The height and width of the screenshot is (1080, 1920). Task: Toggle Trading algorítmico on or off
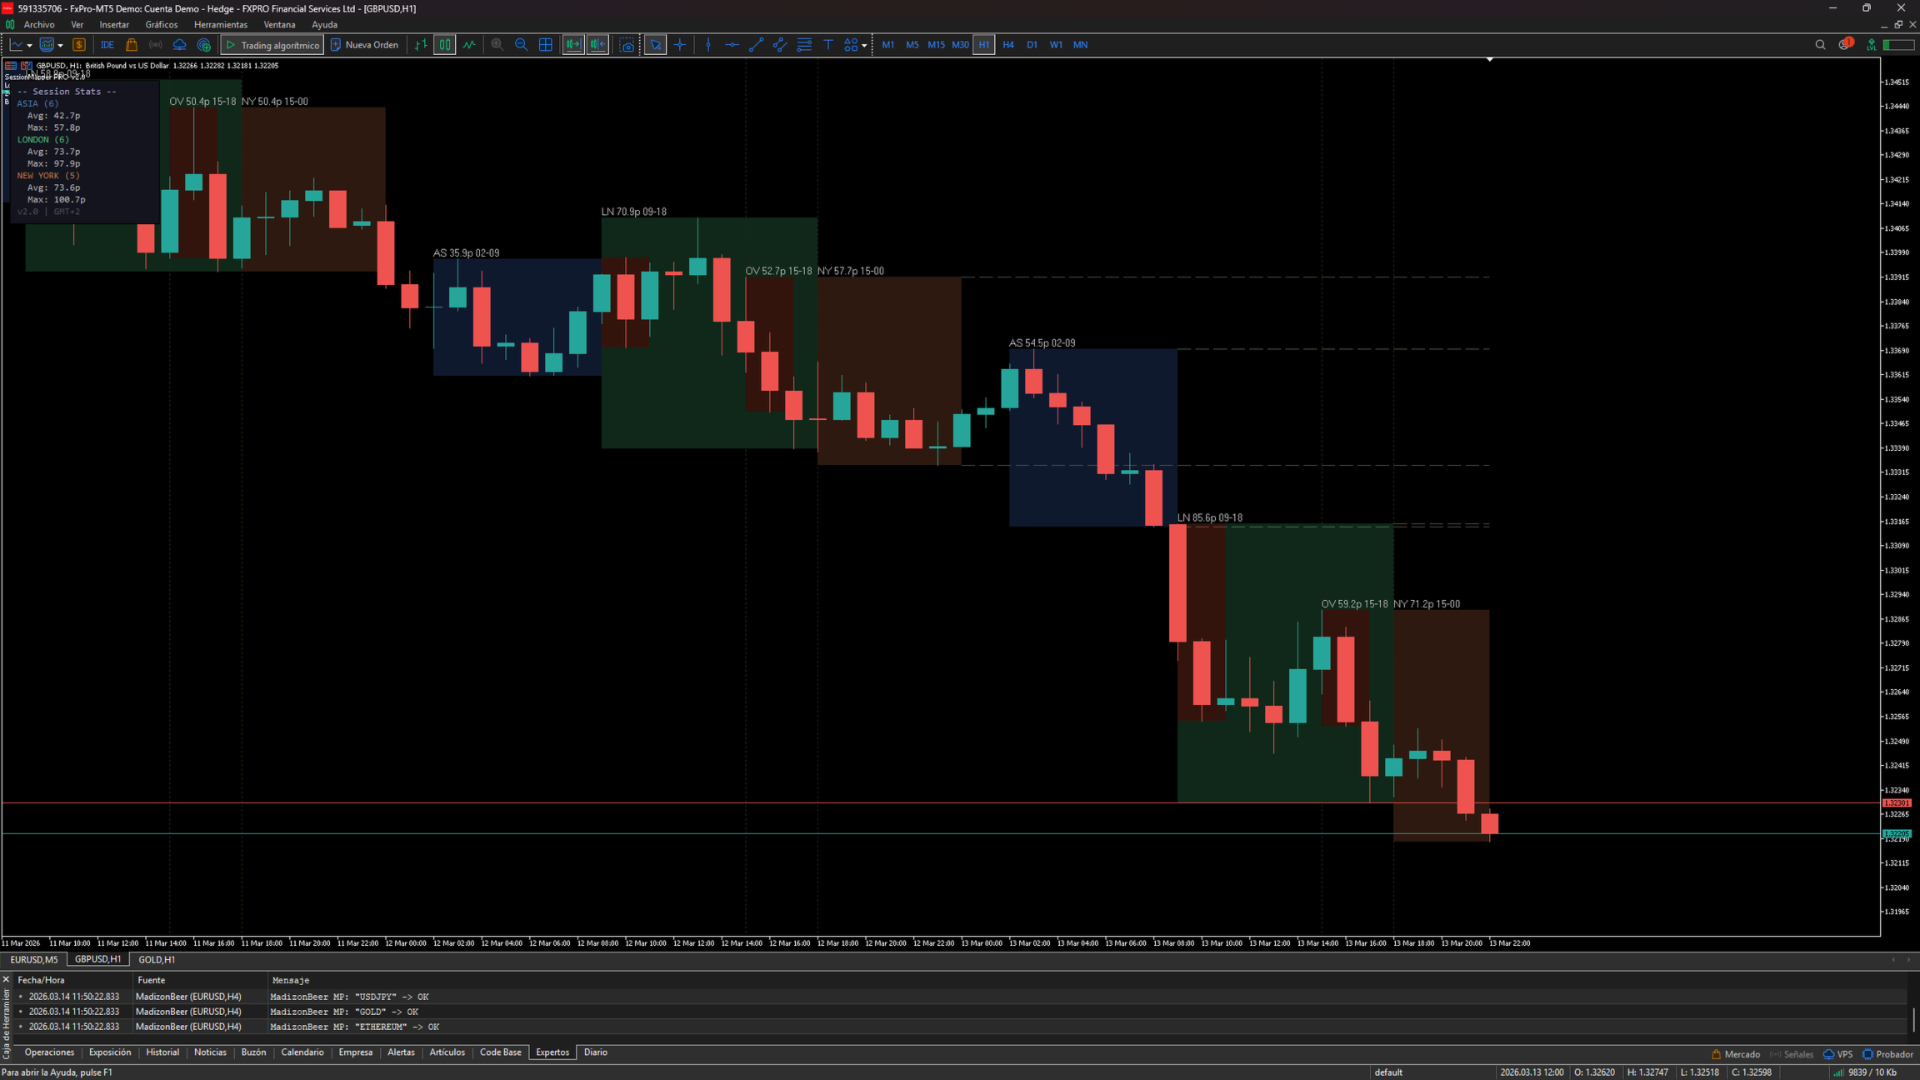tap(272, 45)
